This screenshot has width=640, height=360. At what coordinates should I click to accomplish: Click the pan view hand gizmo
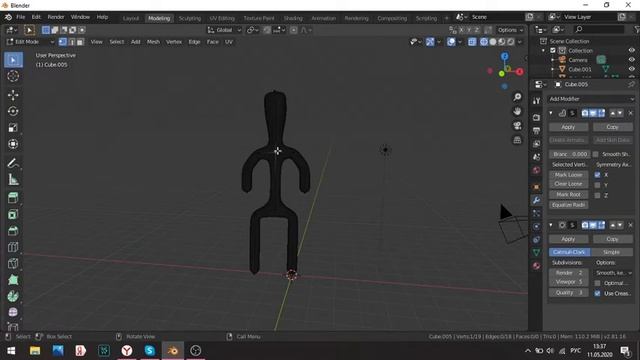click(x=517, y=111)
